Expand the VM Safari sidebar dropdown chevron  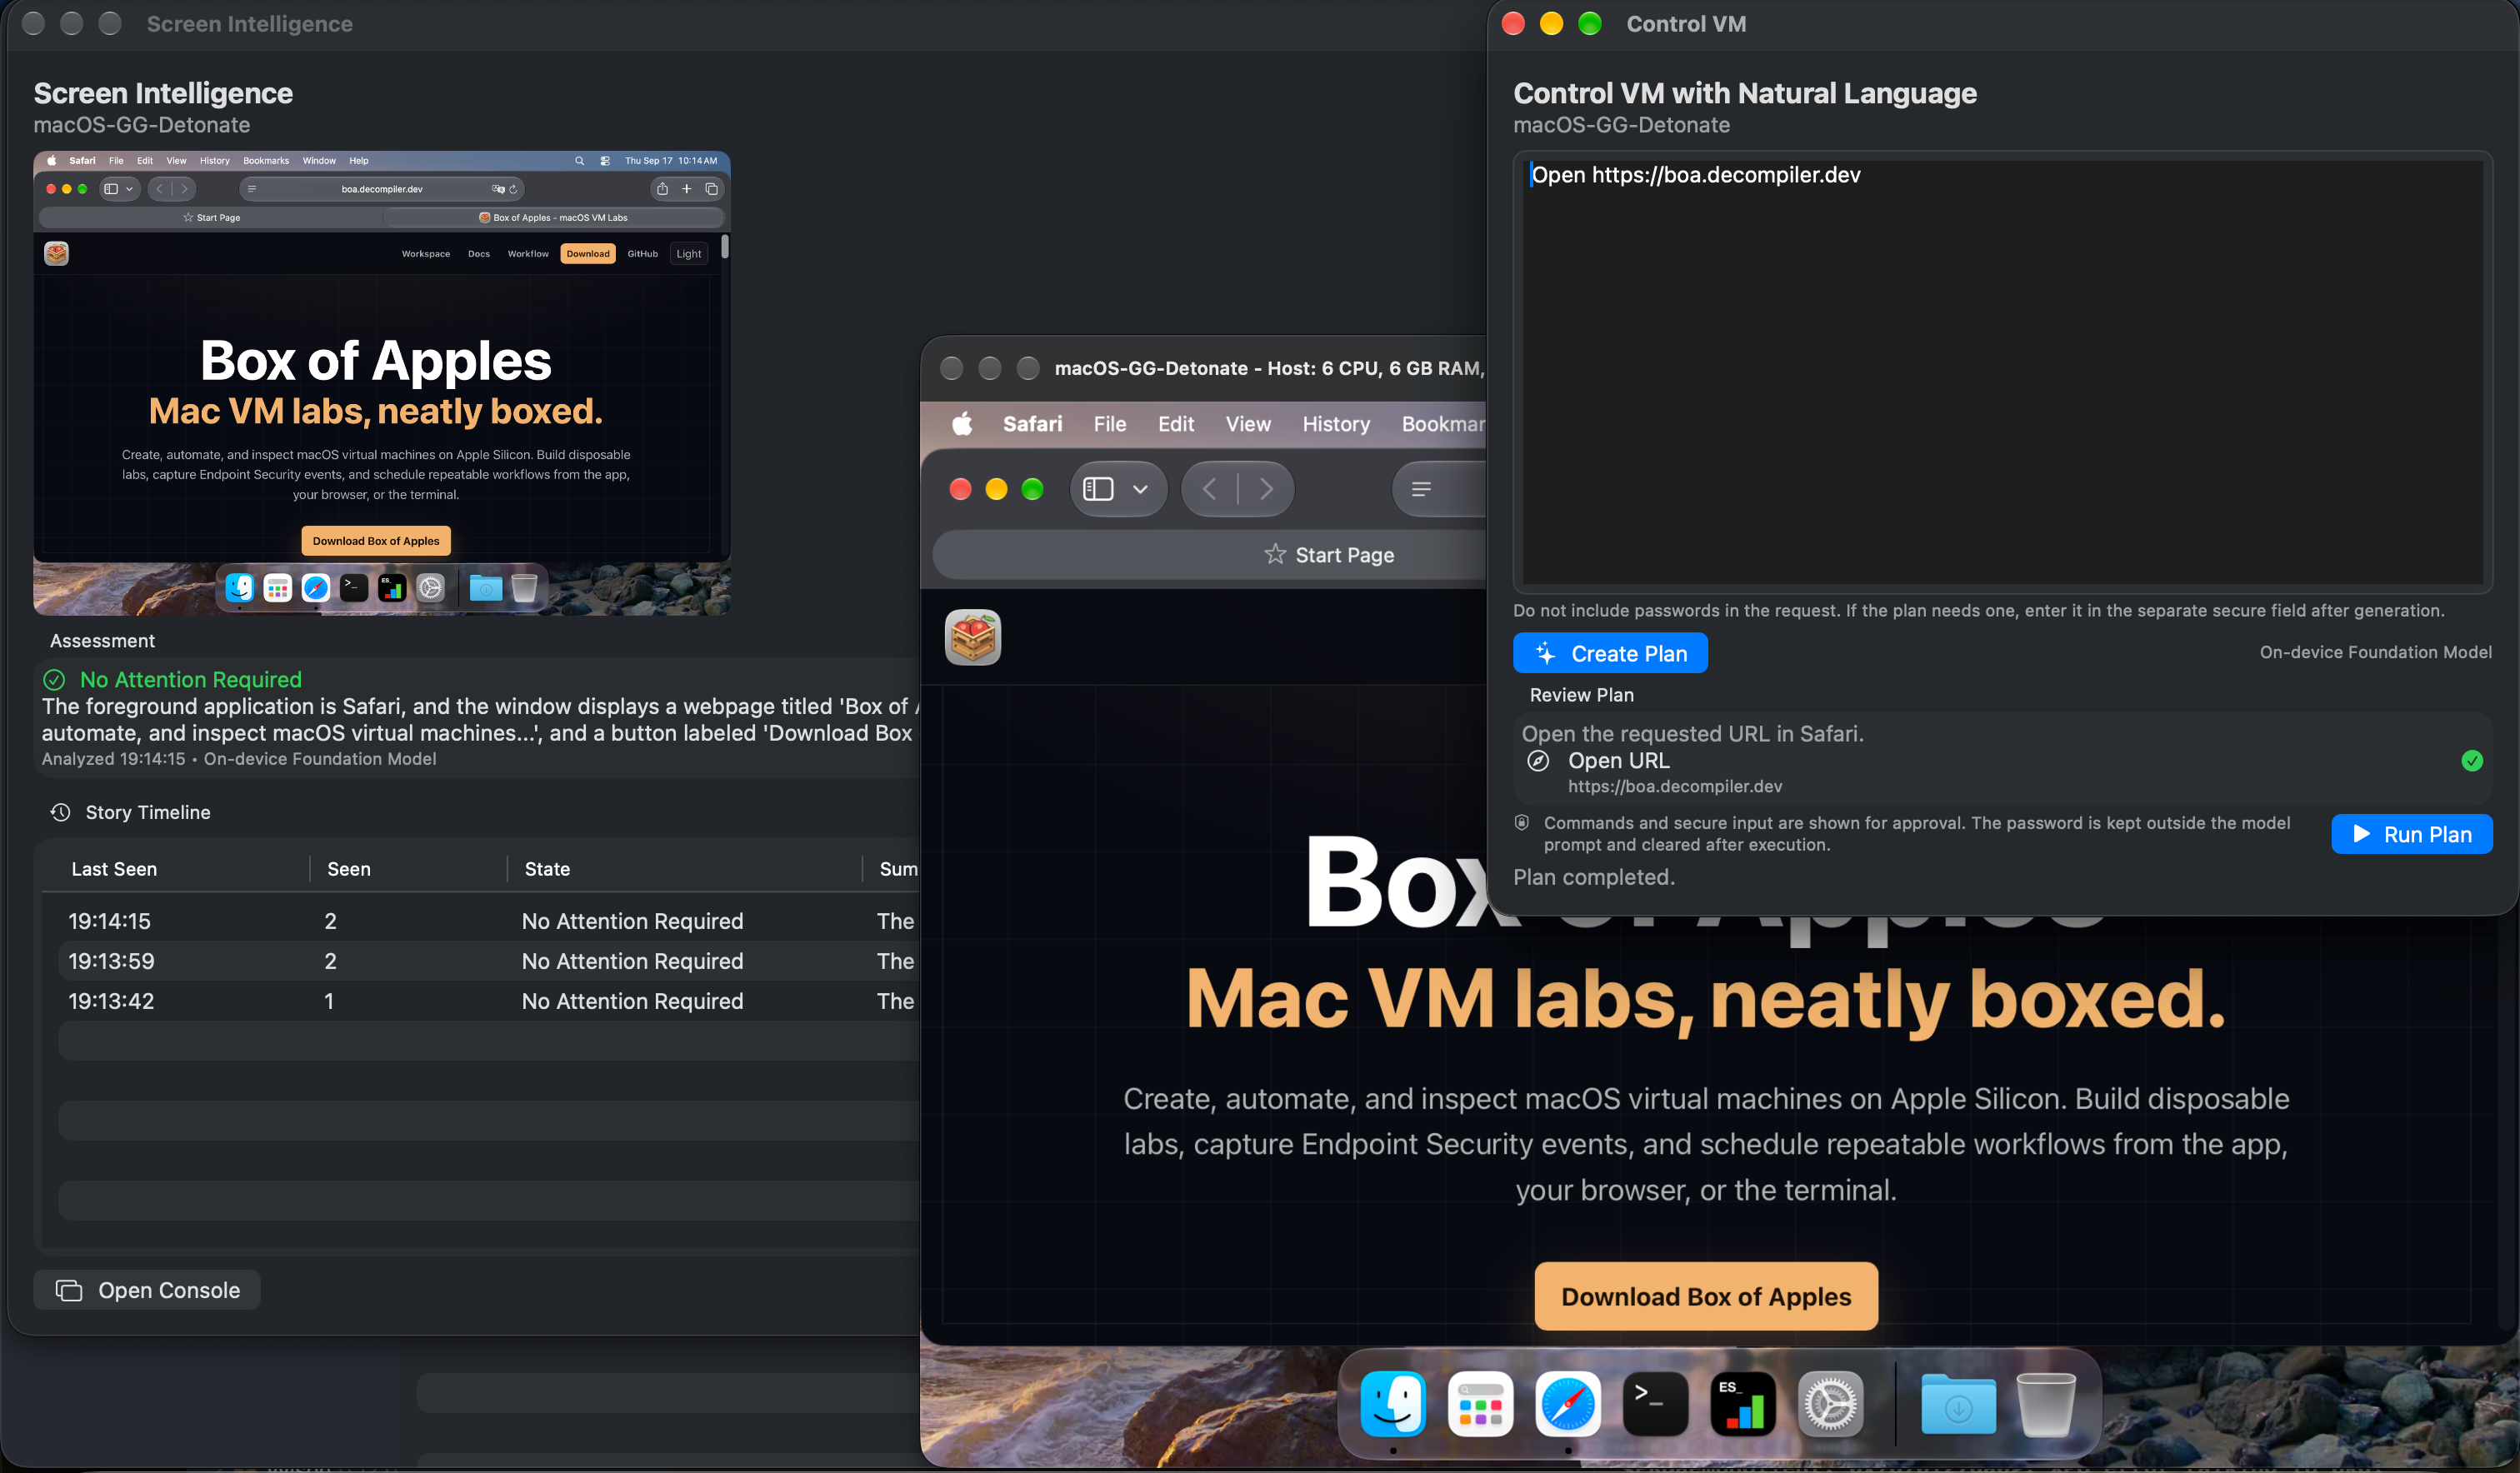point(1140,489)
